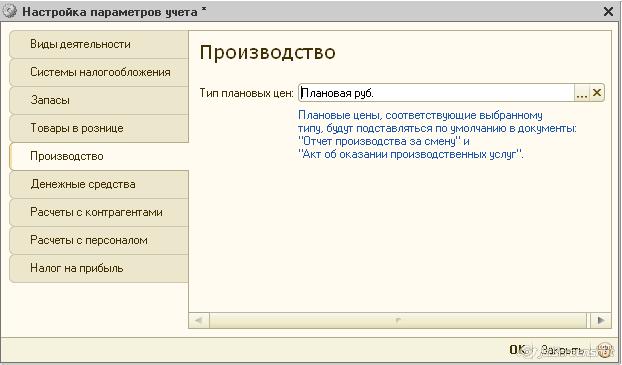Image resolution: width=622 pixels, height=365 pixels.
Task: Click the "Отчет производства за смену" hint text
Action: click(x=379, y=141)
